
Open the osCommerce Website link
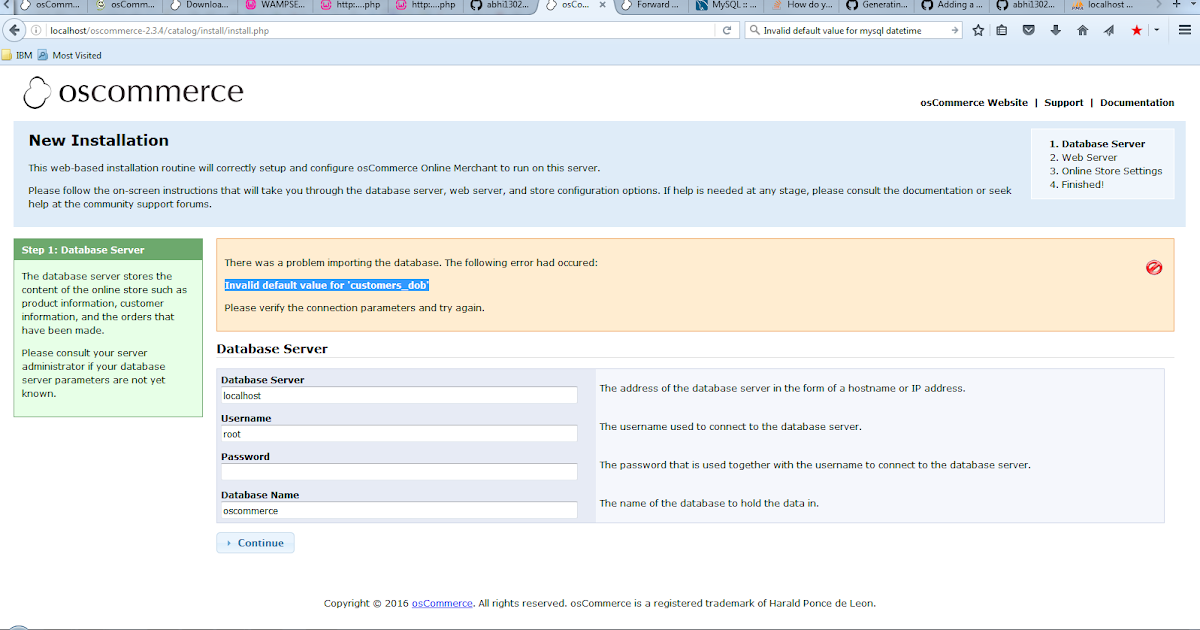(974, 103)
